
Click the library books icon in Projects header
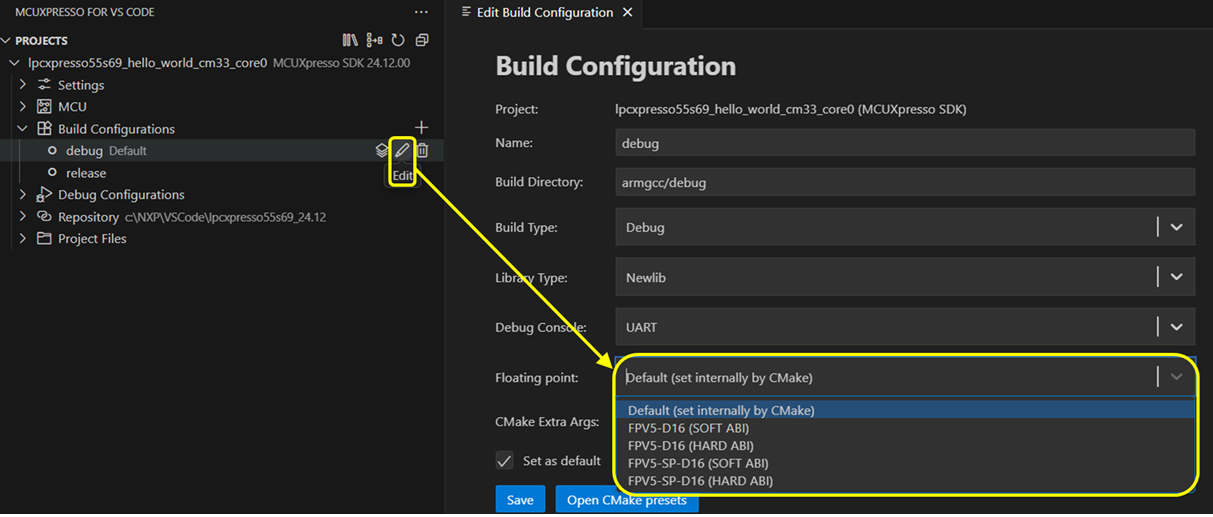point(350,41)
